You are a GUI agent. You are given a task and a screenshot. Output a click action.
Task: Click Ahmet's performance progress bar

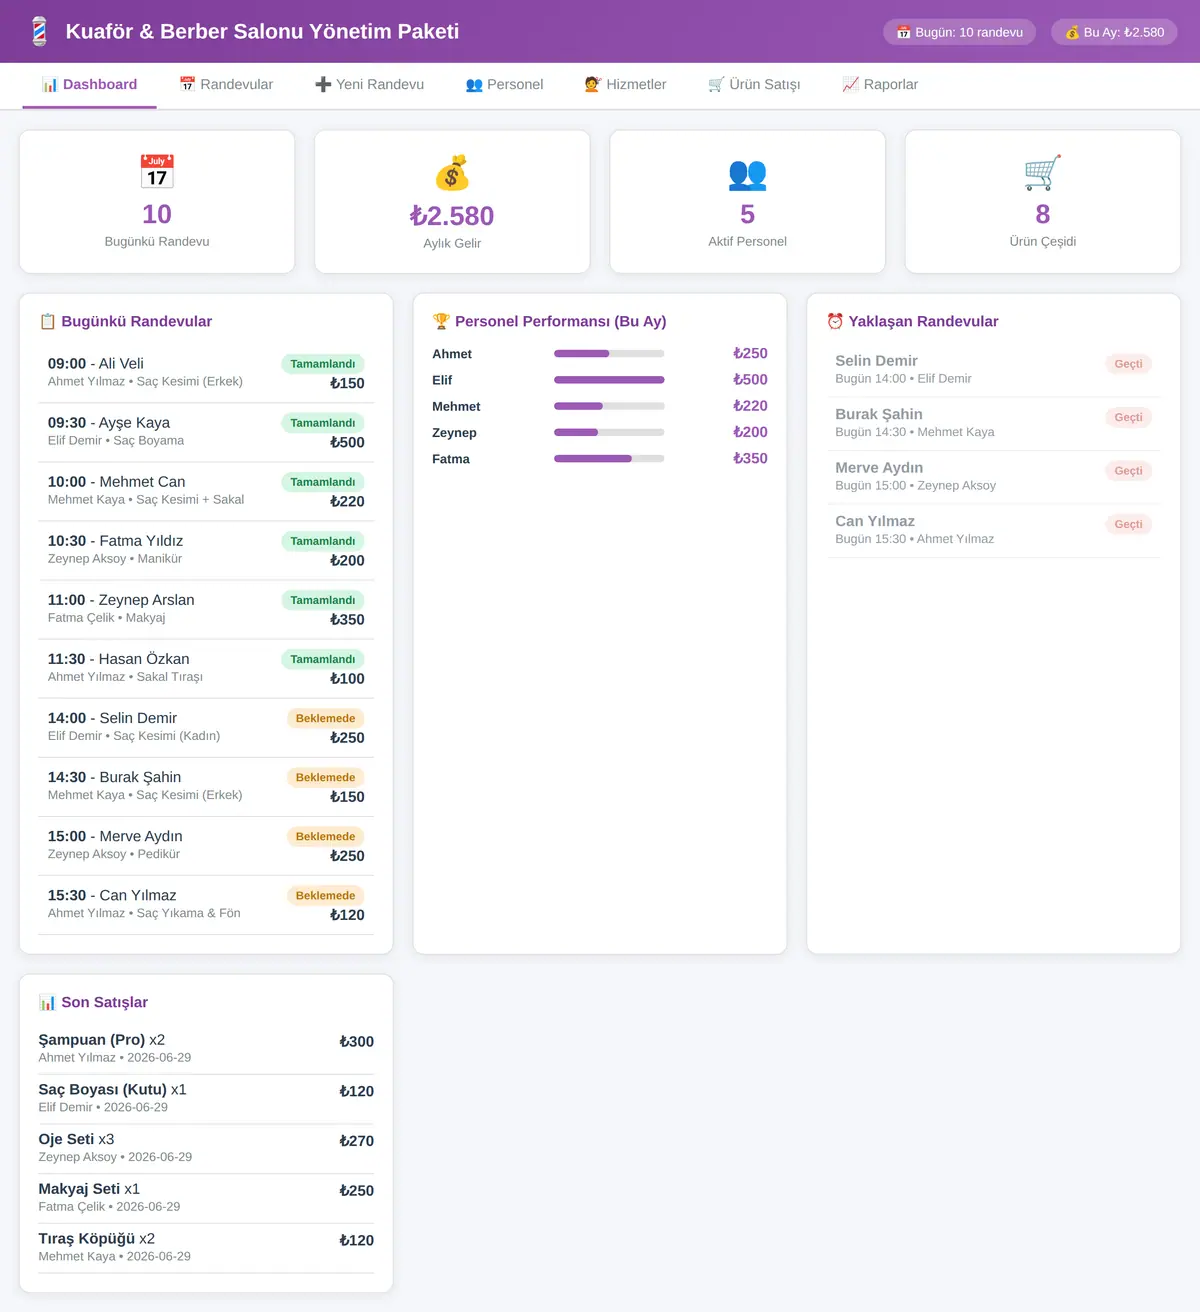point(609,354)
